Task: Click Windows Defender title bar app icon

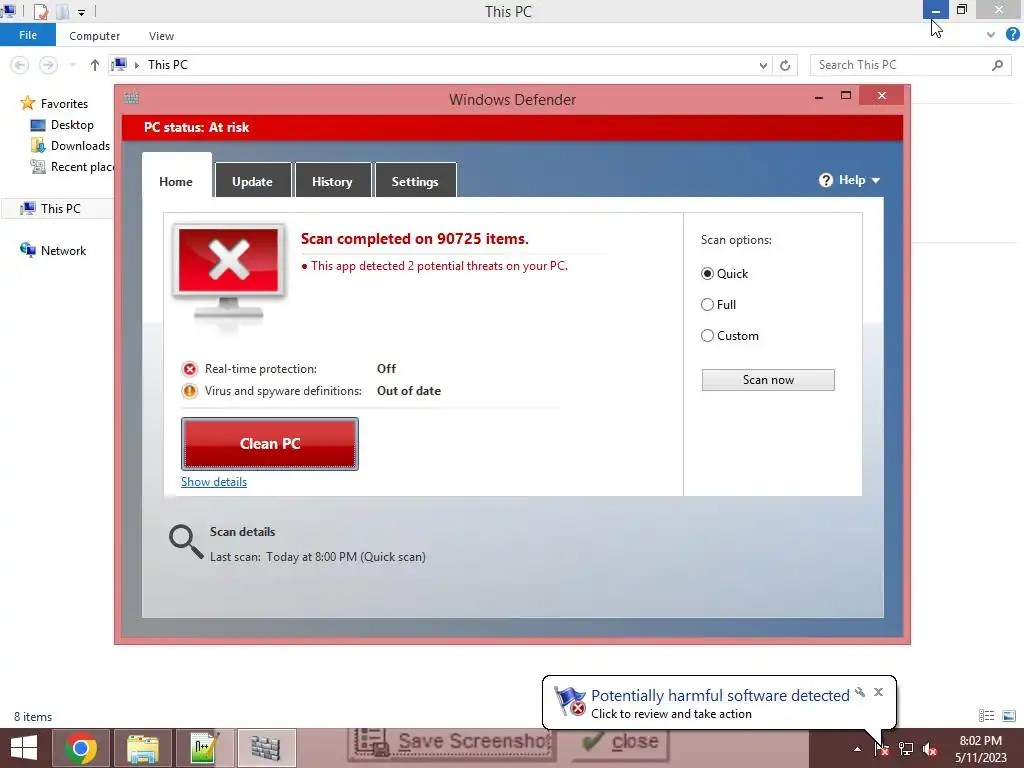Action: click(131, 98)
